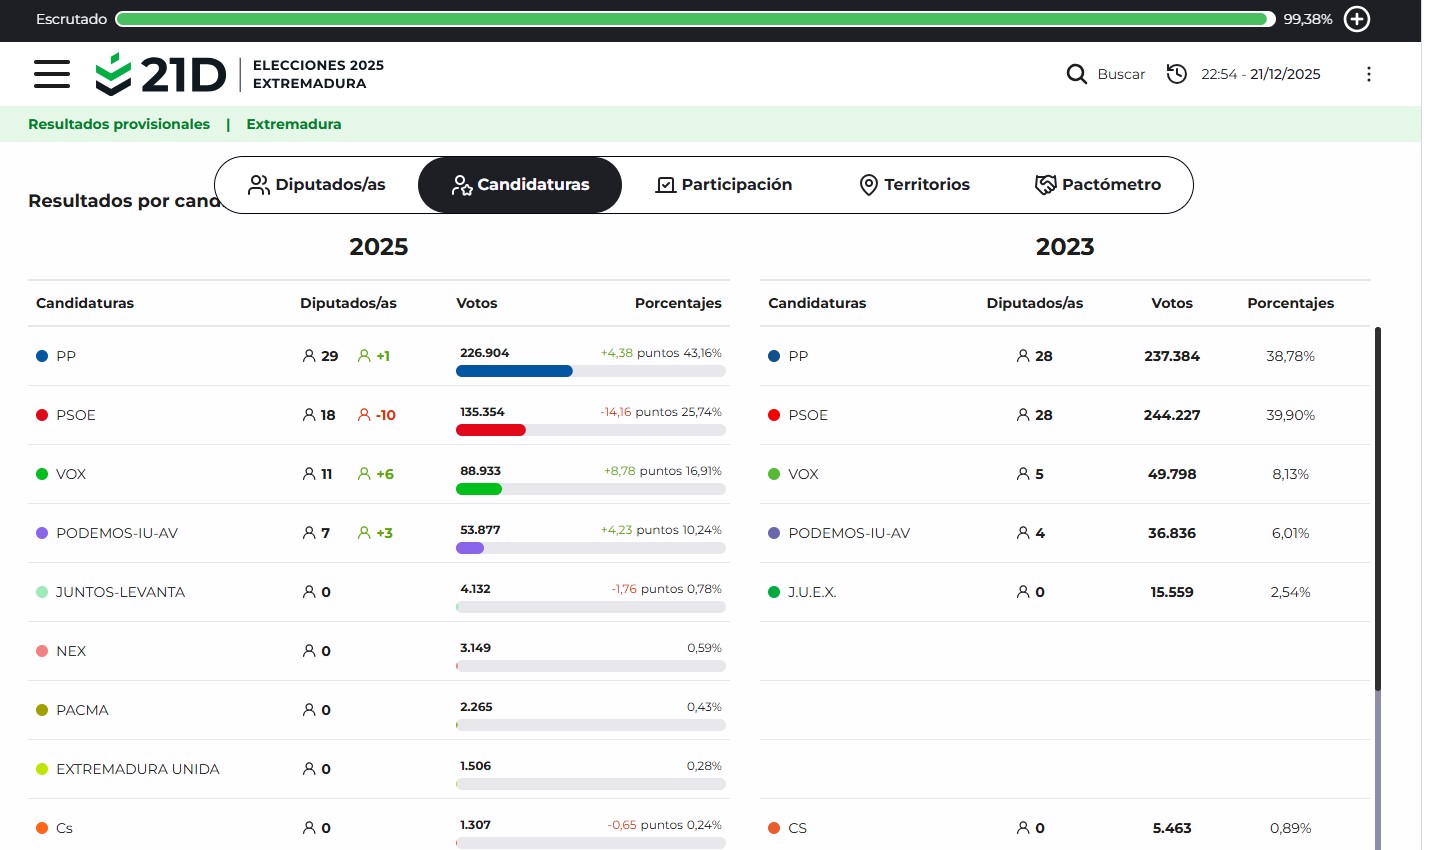Click the 2023 results vertical scrollbar
Viewport: 1431px width, 850px height.
coord(1377,508)
